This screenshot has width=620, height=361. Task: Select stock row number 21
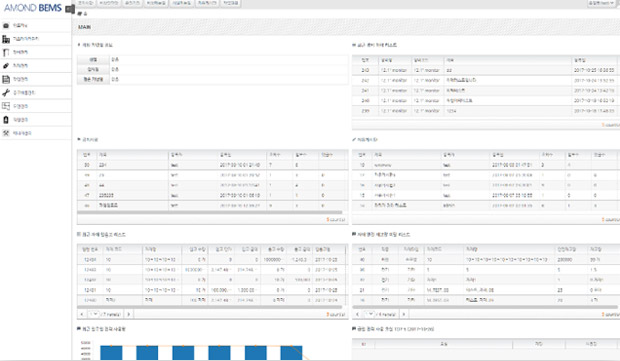(486, 290)
